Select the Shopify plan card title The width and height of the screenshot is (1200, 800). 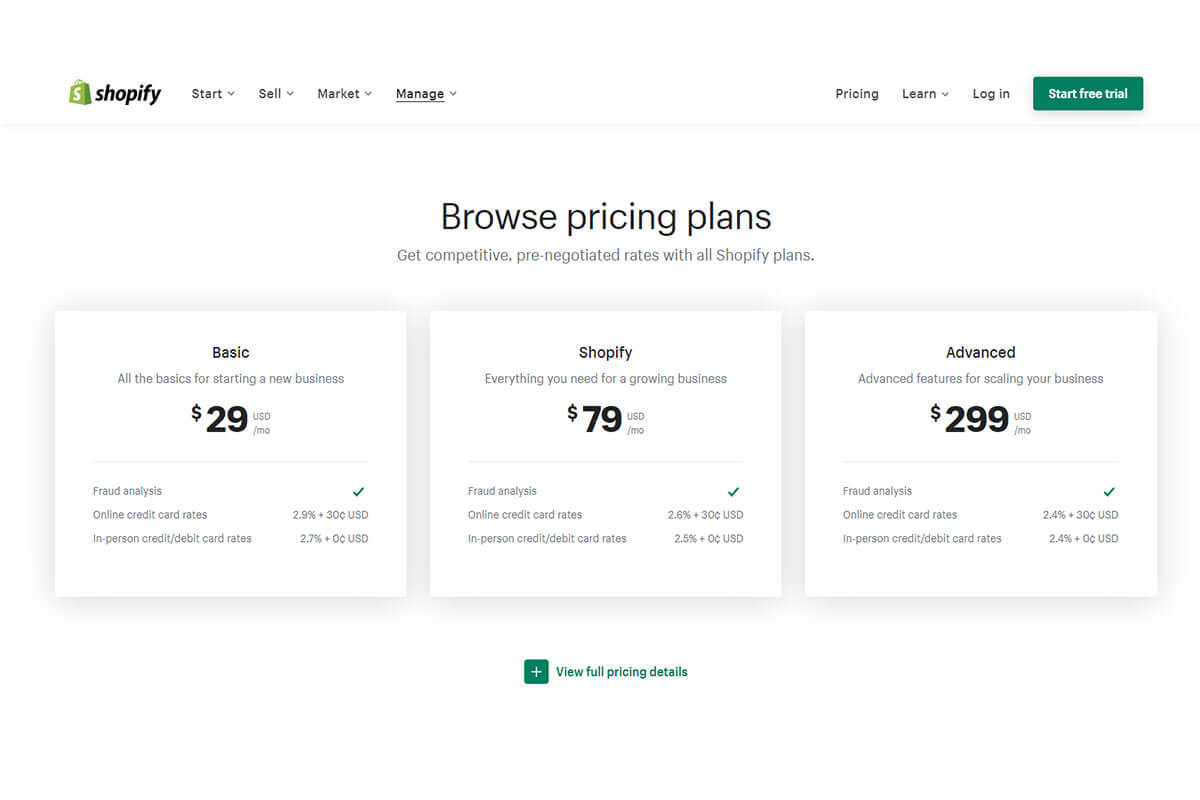[606, 353]
